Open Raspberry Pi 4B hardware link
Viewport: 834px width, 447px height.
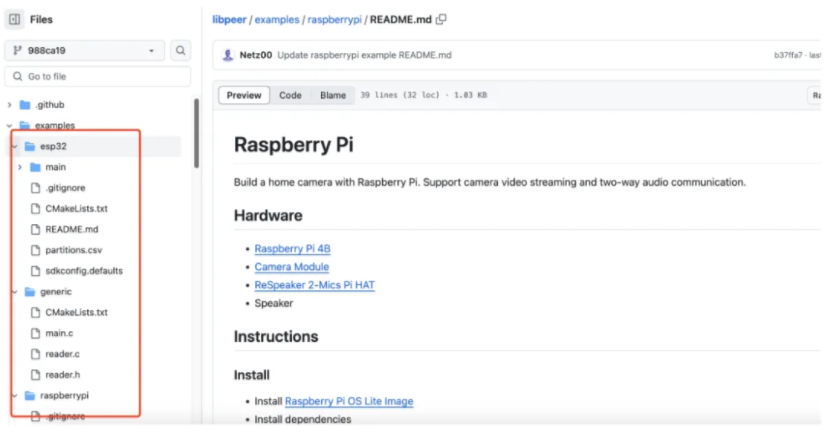click(292, 249)
